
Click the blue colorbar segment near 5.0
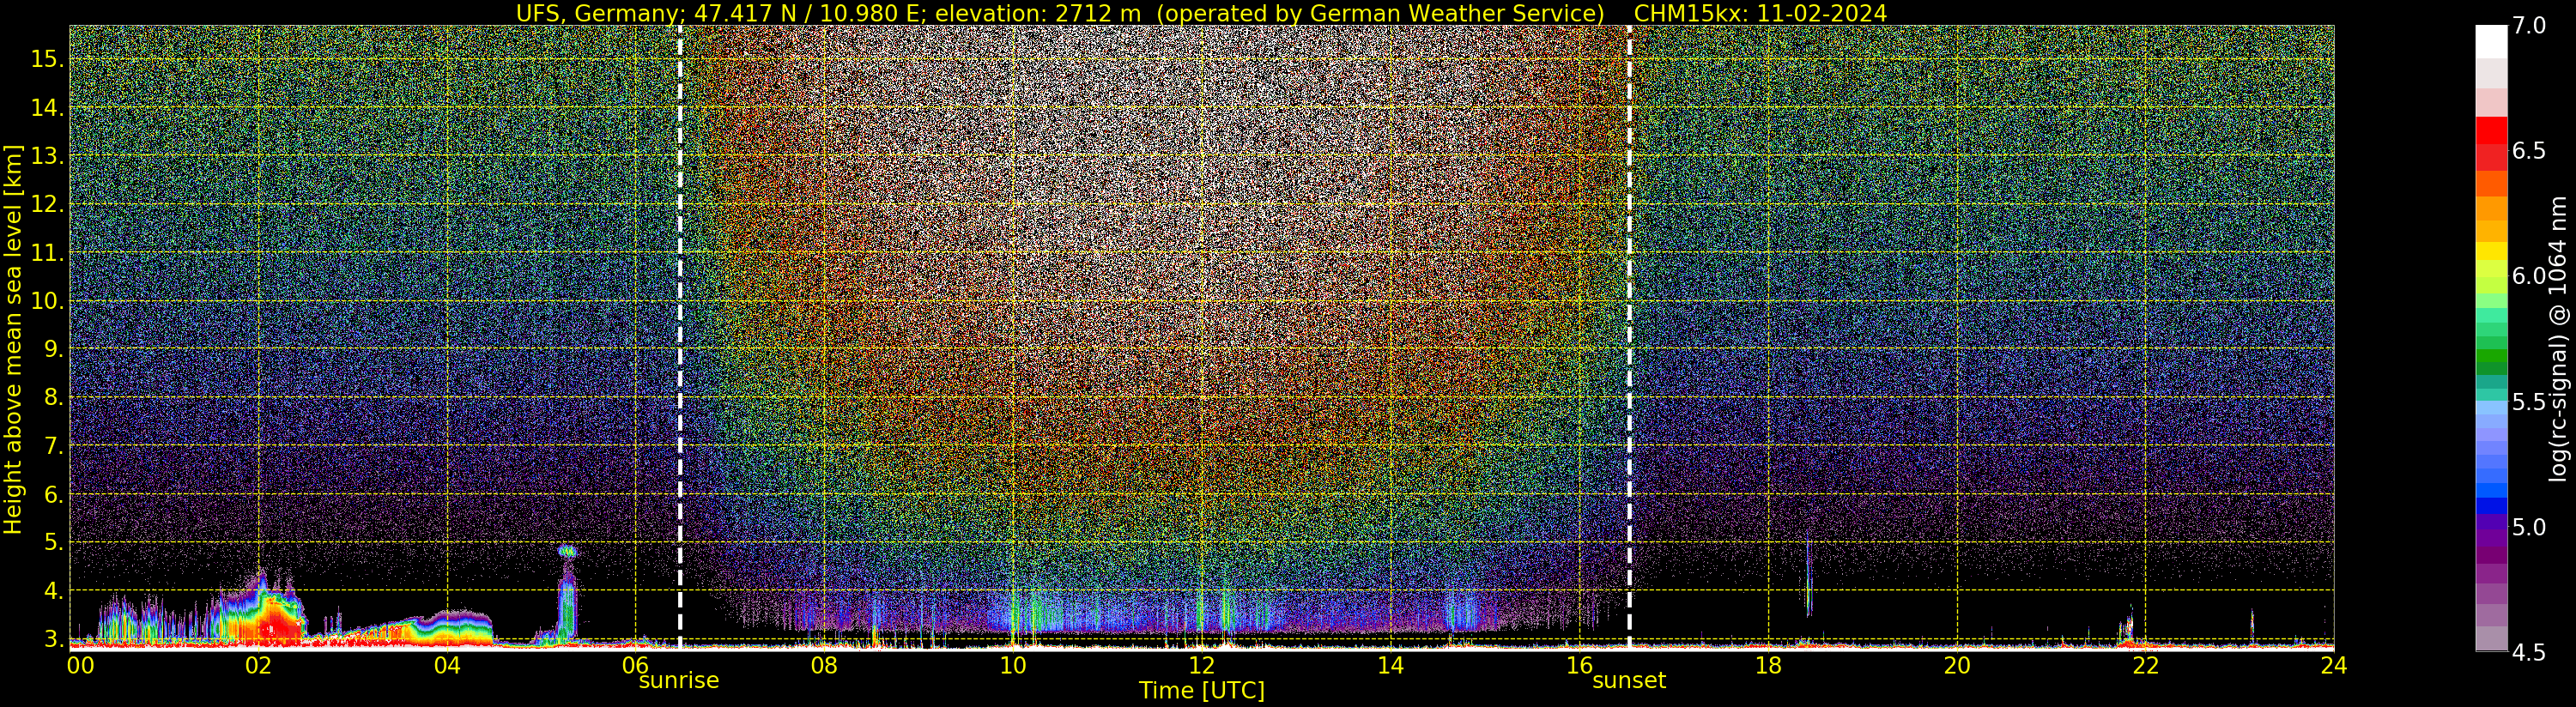2491,506
